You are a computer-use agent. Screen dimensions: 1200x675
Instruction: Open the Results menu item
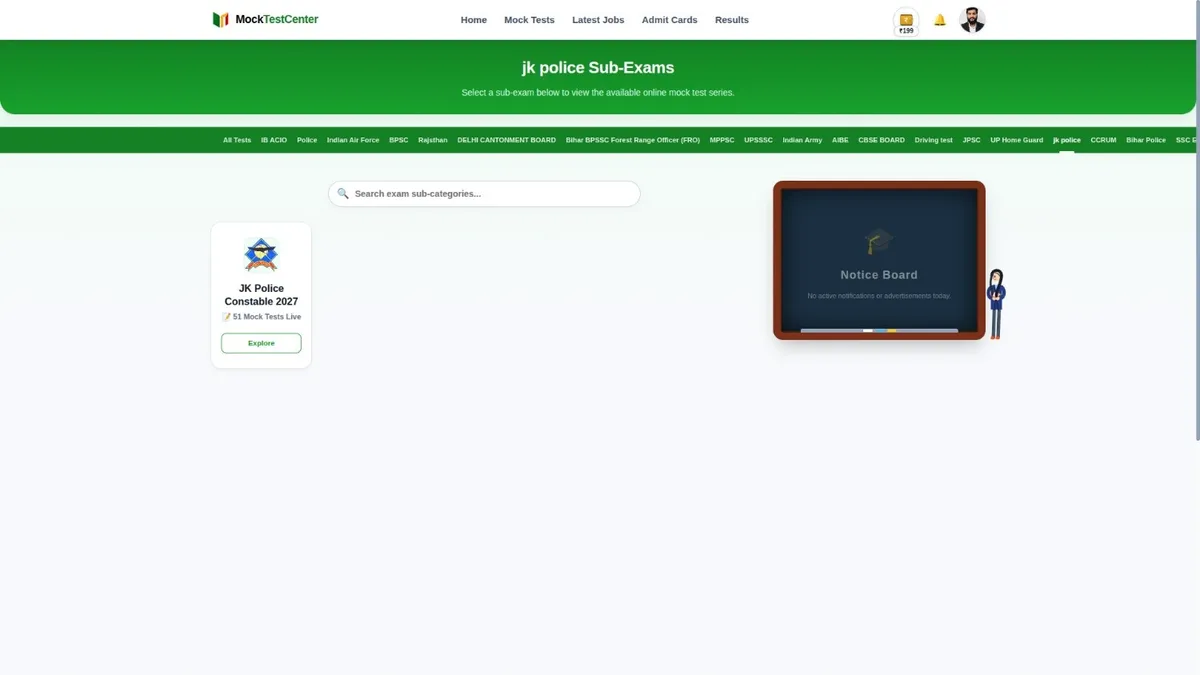click(x=732, y=20)
